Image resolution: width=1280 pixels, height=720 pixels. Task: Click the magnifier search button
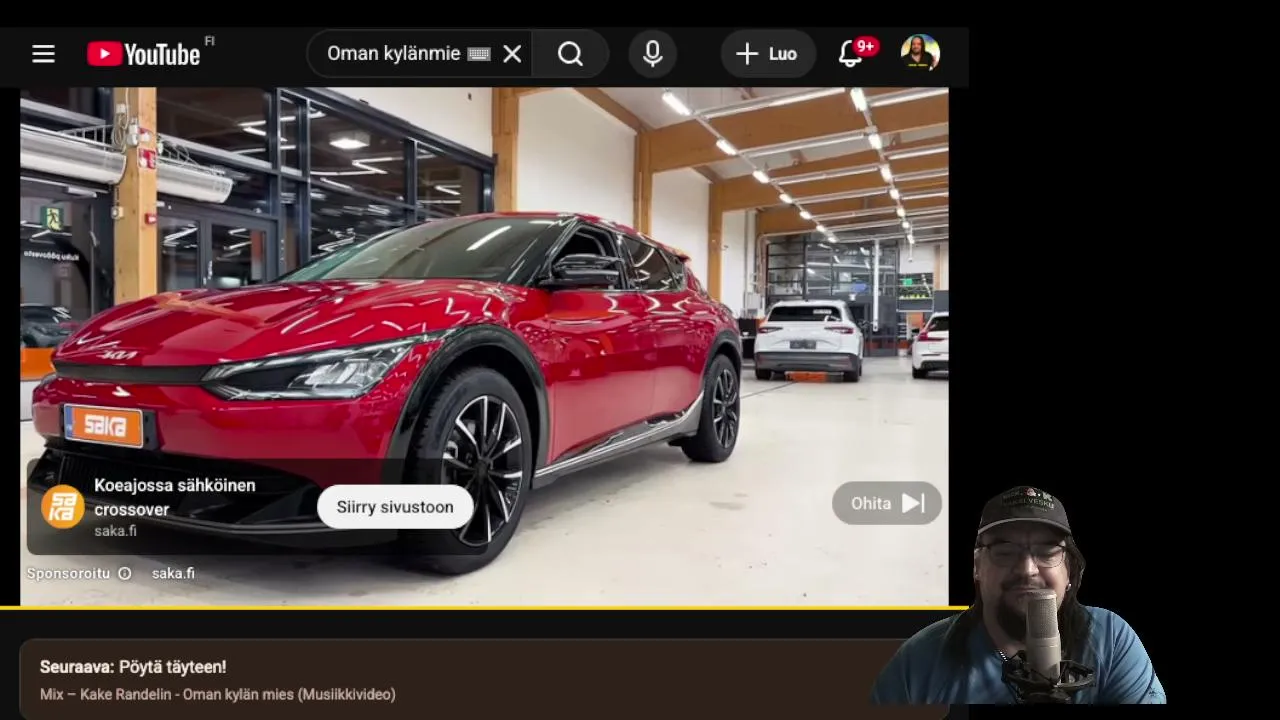tap(570, 54)
